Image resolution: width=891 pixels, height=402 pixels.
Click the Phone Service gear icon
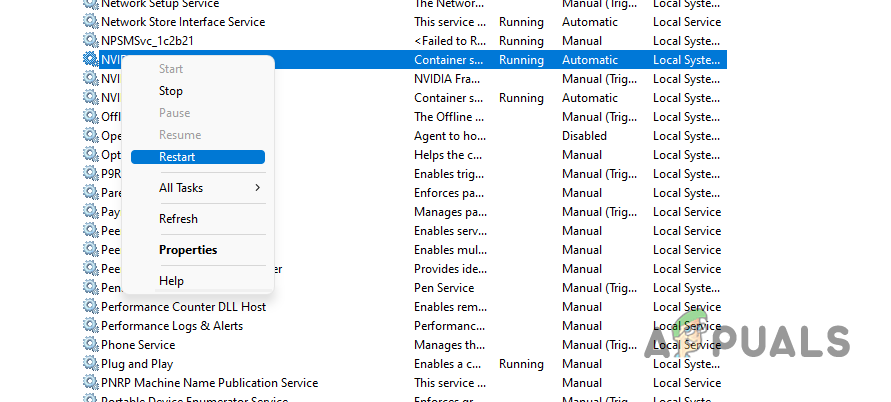(x=91, y=345)
